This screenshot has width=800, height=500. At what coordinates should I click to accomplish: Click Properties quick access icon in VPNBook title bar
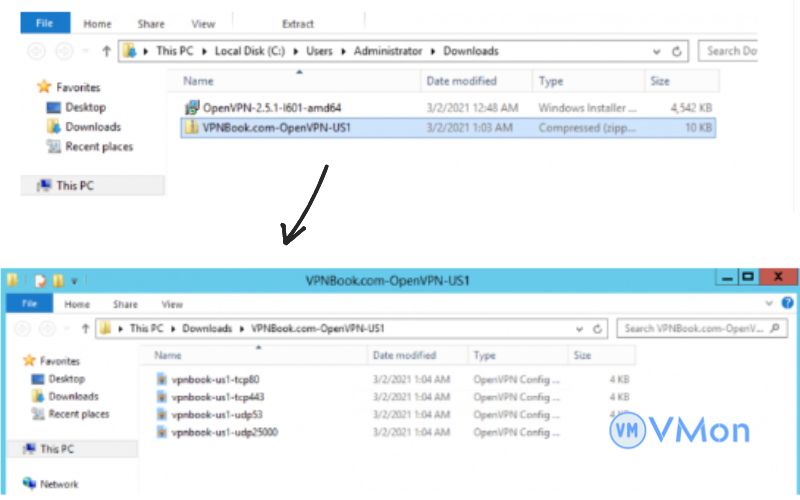pos(41,281)
